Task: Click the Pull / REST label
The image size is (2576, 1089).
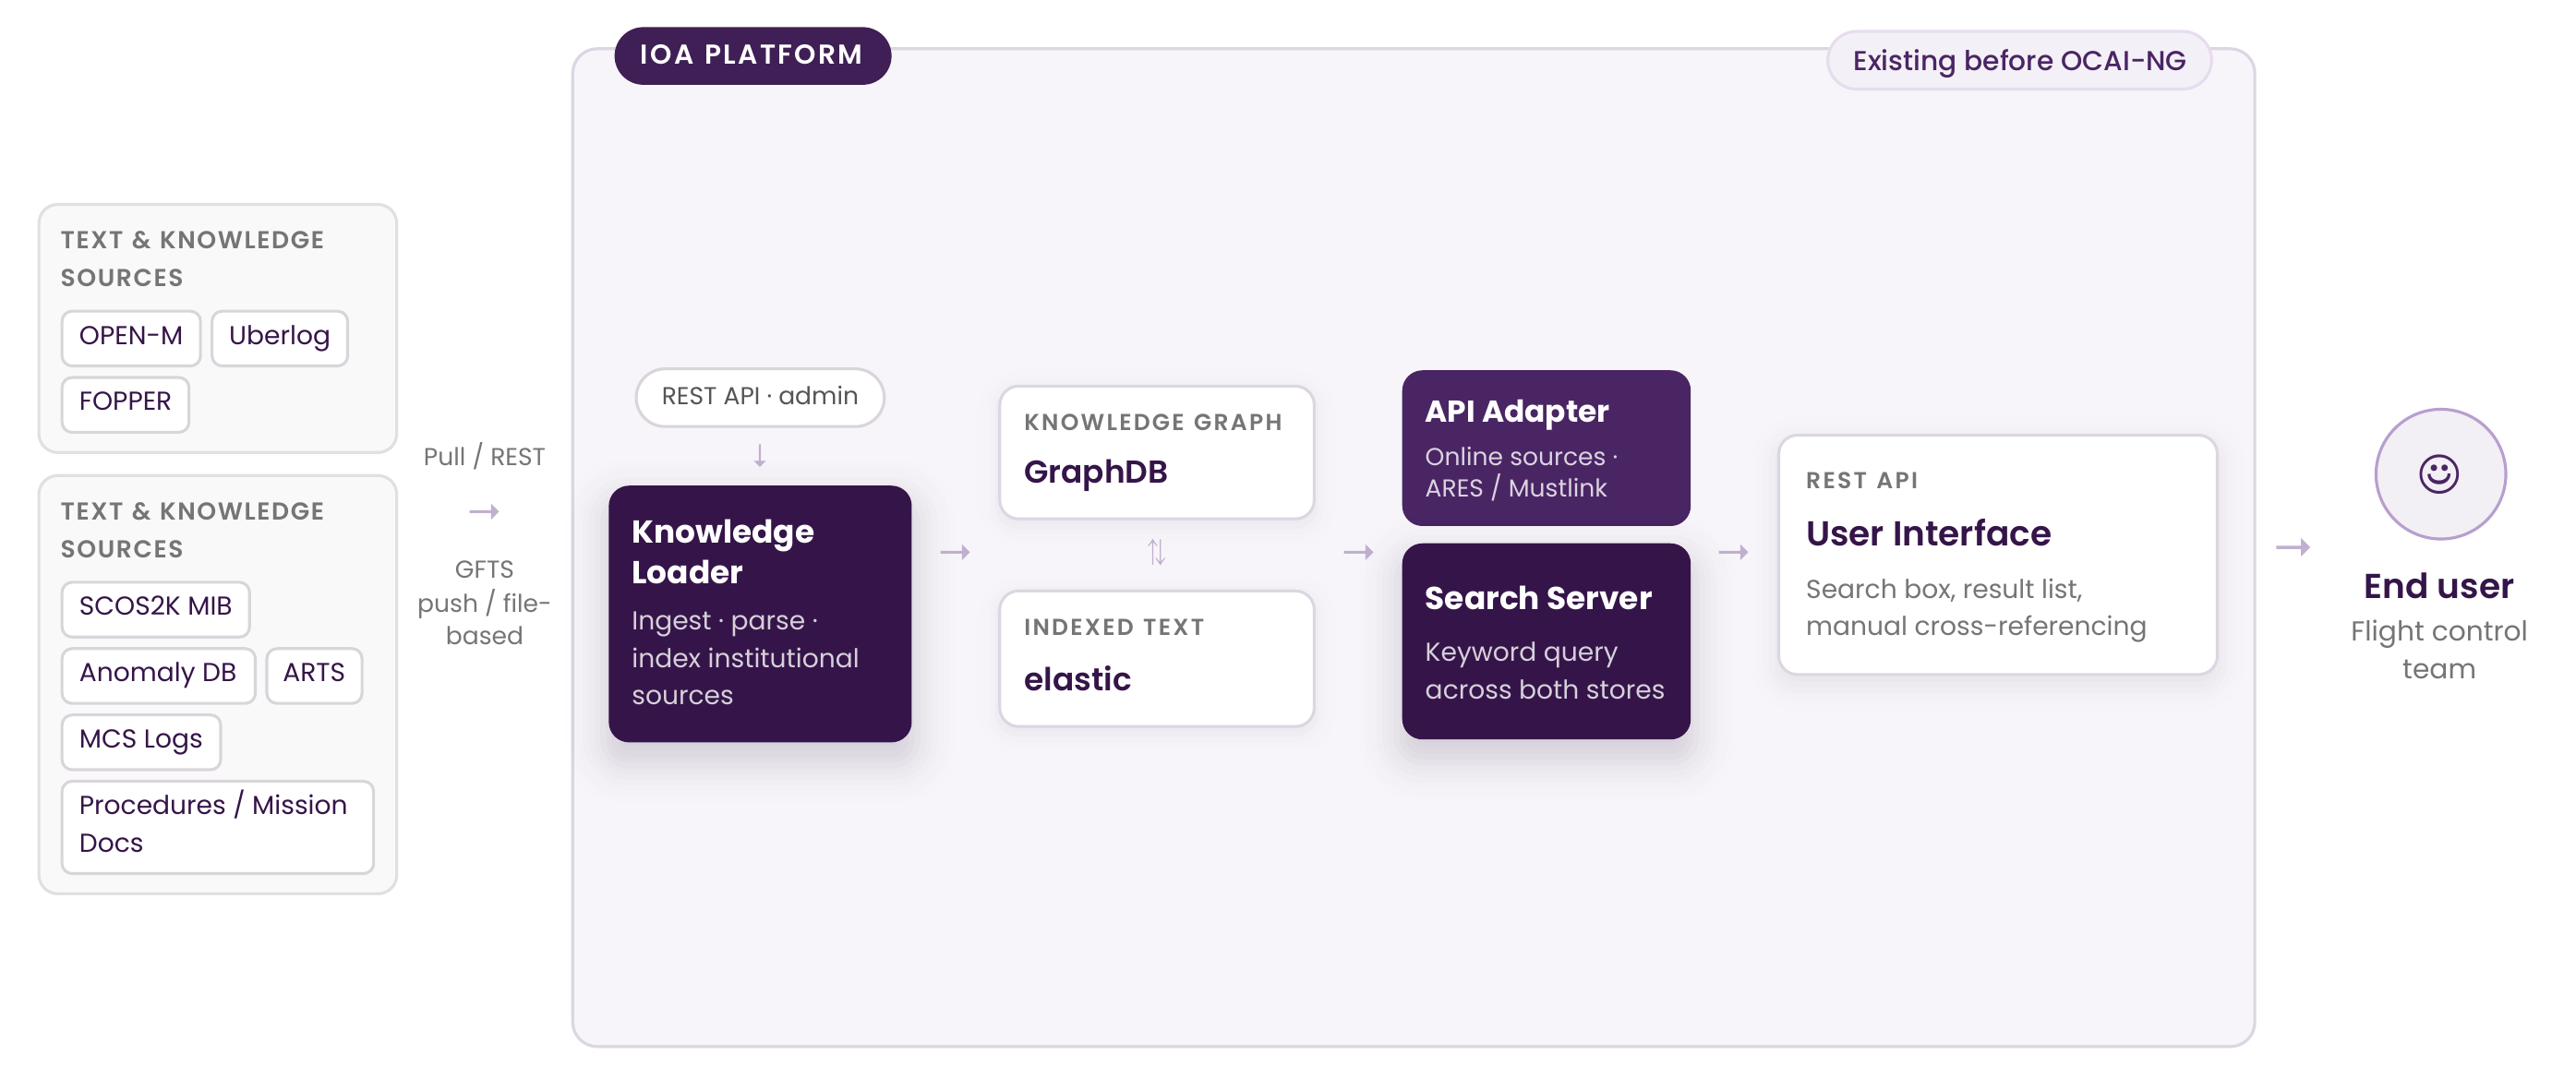Action: click(484, 457)
